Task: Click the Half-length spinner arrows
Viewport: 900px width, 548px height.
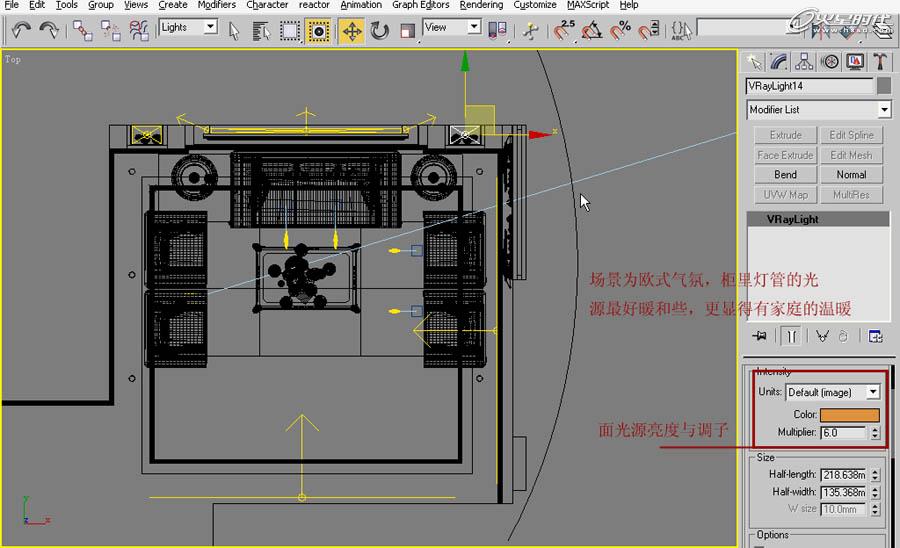Action: click(x=875, y=475)
